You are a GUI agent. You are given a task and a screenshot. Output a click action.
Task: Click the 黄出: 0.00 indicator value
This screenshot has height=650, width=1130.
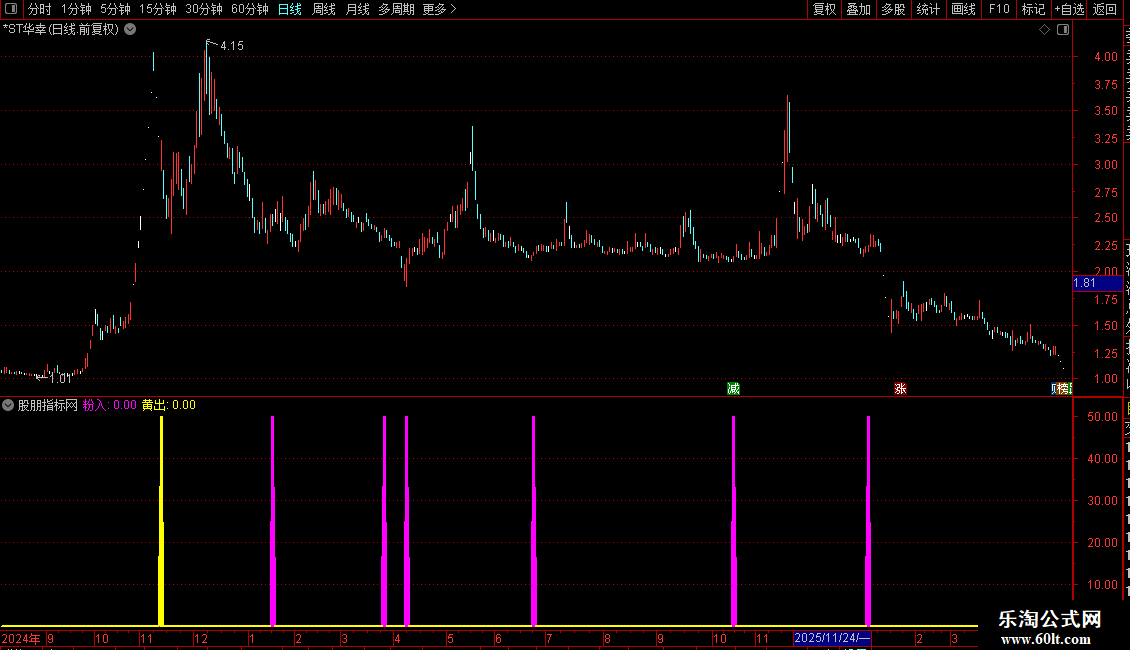tap(169, 405)
